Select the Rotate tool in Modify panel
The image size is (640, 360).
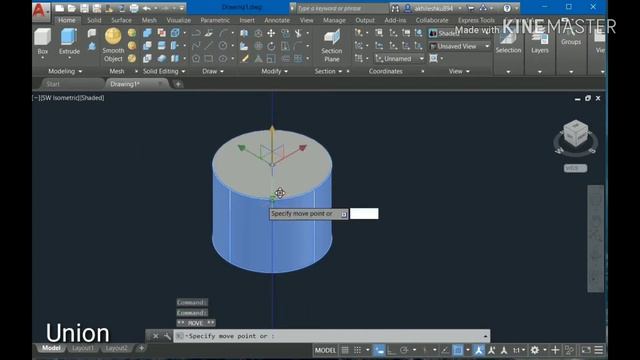point(271,46)
